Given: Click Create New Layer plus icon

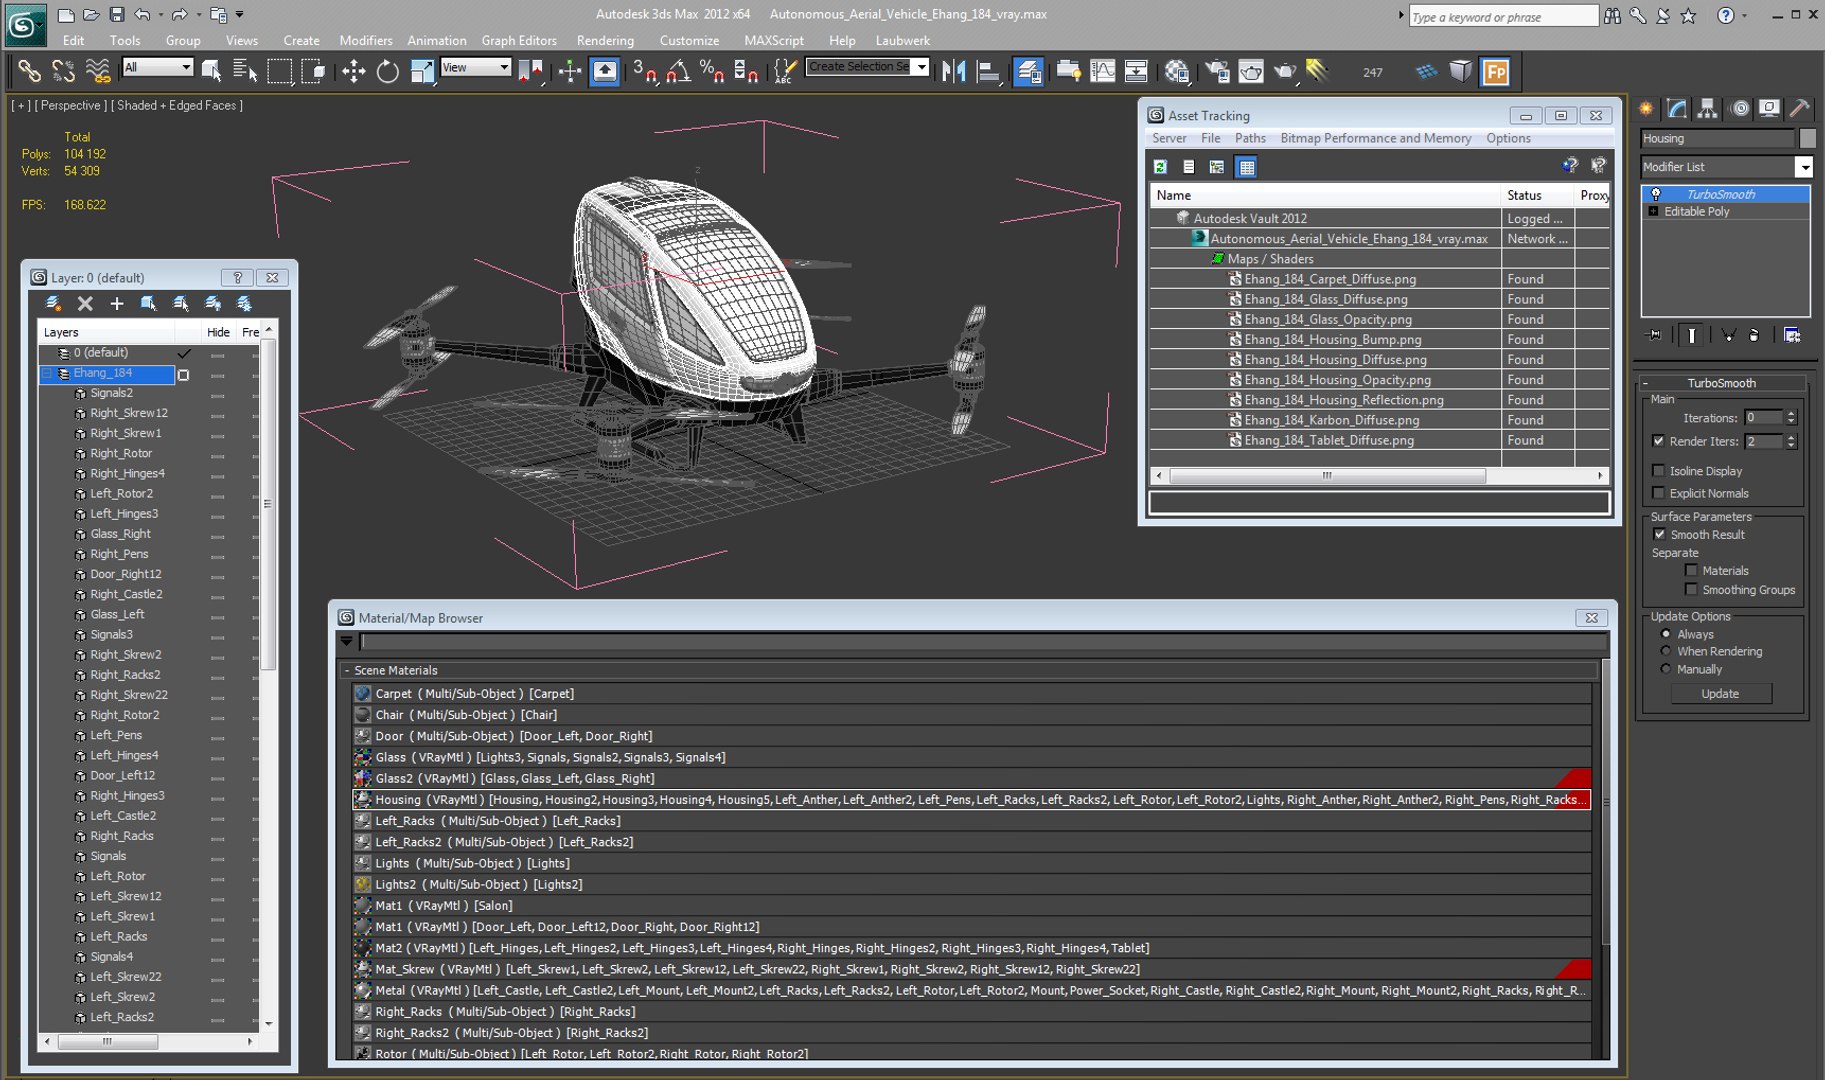Looking at the screenshot, I should click(x=117, y=303).
